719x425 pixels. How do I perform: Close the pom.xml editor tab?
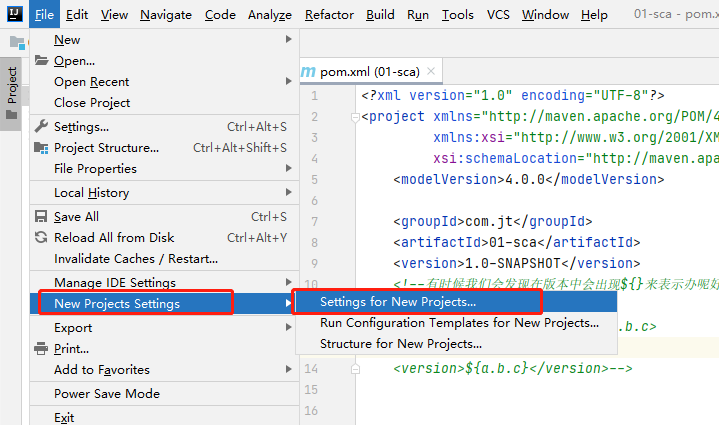click(431, 71)
